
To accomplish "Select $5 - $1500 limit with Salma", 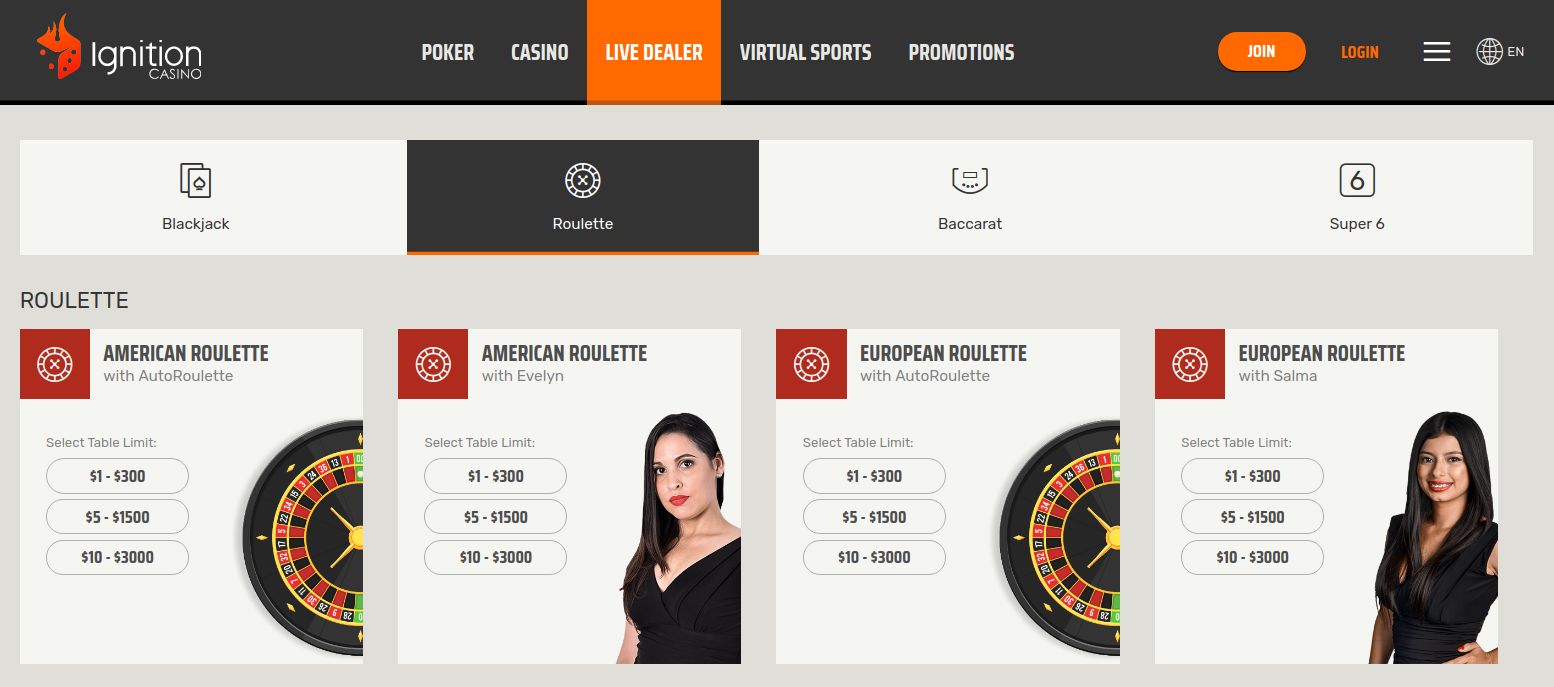I will (x=1252, y=517).
